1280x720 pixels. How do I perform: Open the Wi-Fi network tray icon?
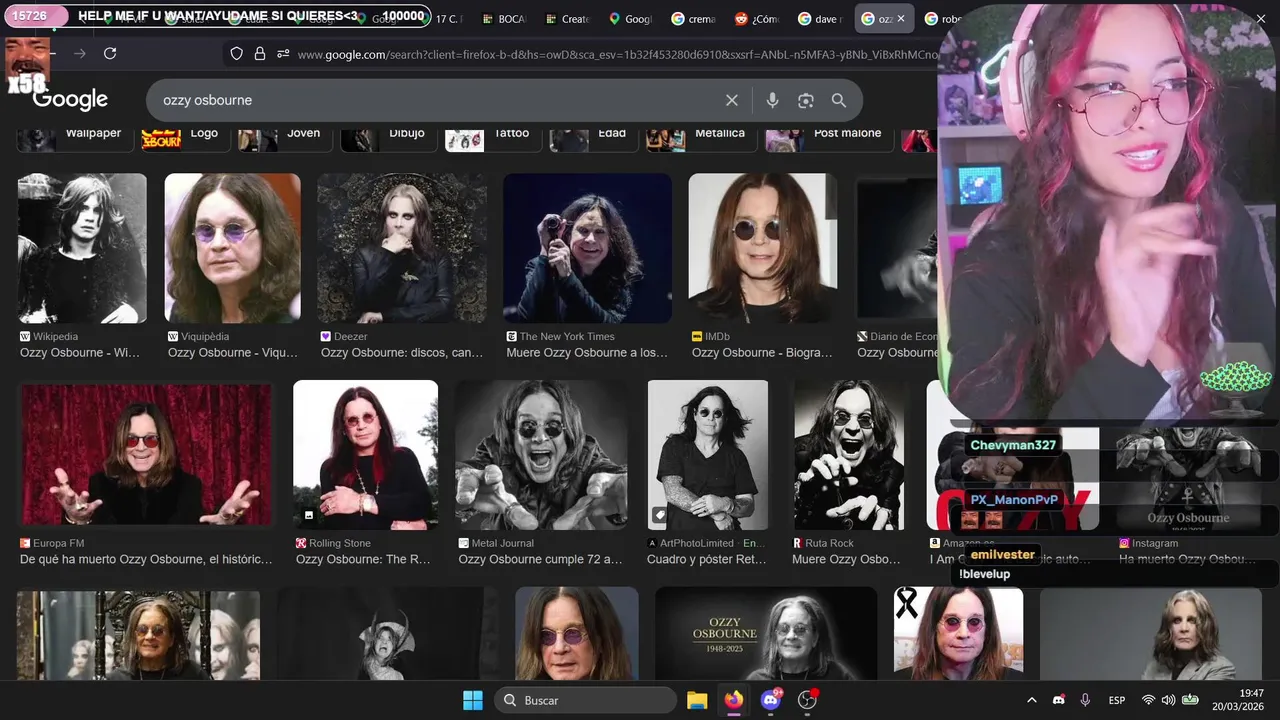1148,700
